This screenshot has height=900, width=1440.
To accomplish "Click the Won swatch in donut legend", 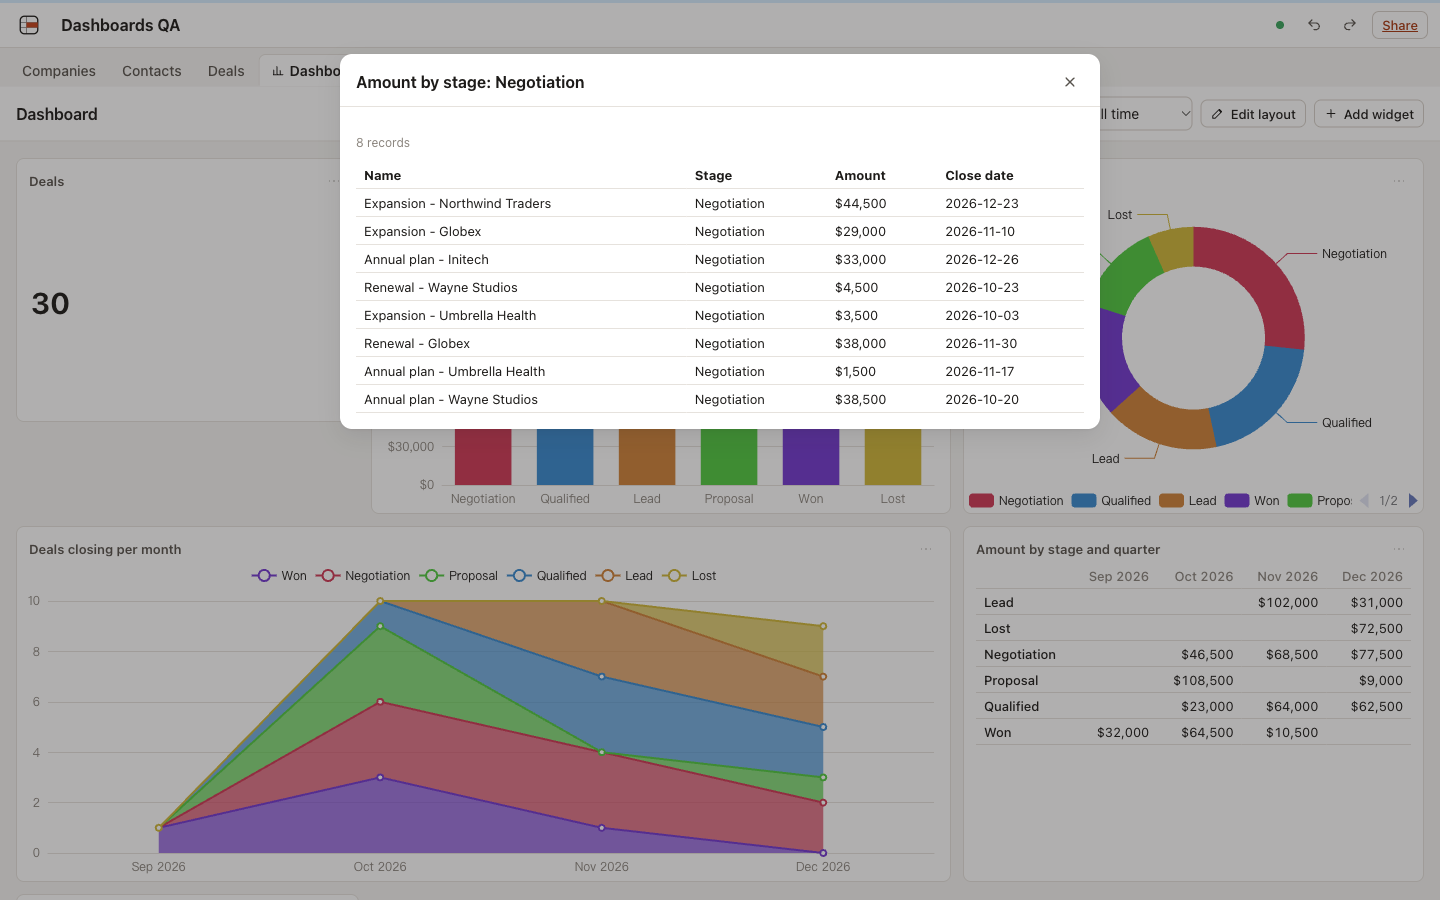I will pyautogui.click(x=1237, y=501).
